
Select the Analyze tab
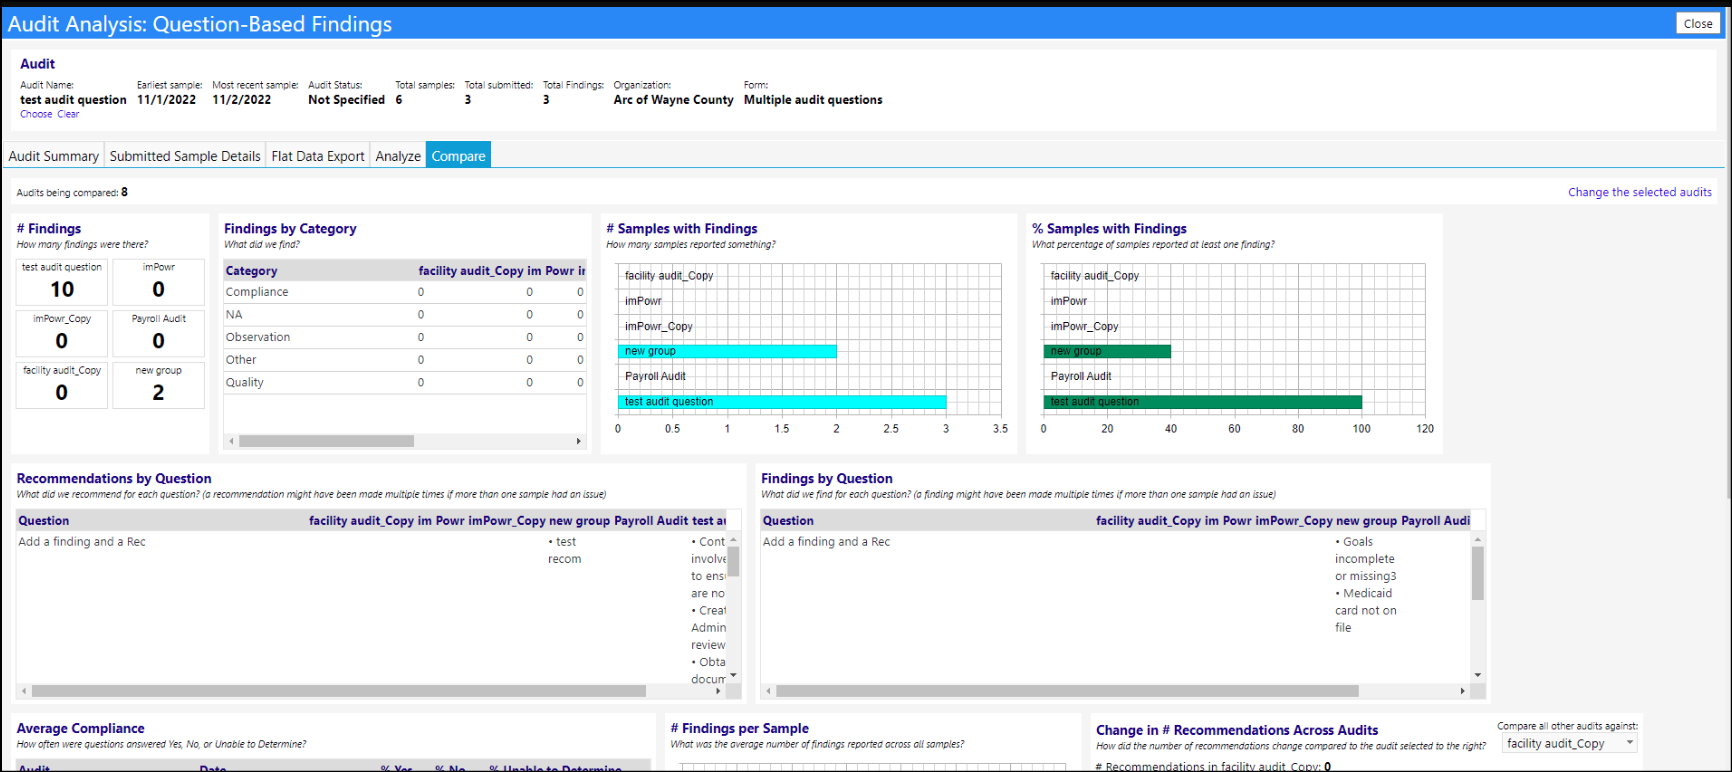pos(398,156)
